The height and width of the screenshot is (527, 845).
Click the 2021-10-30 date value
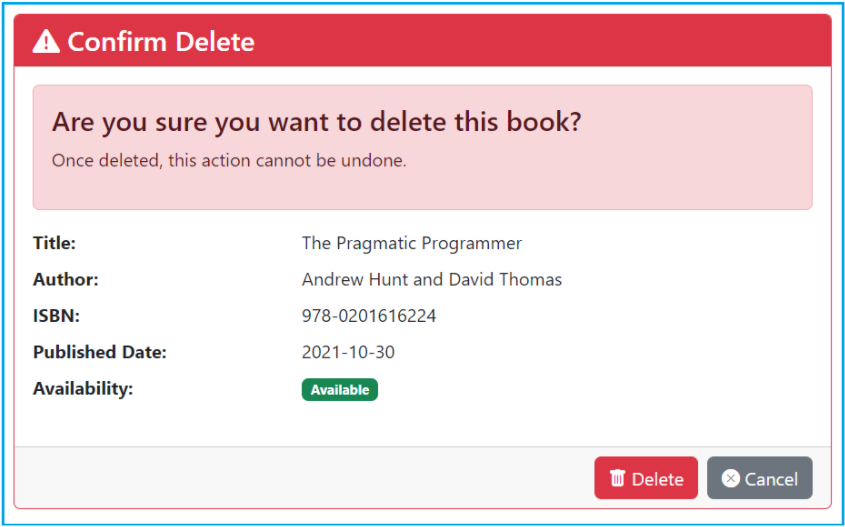tap(347, 353)
